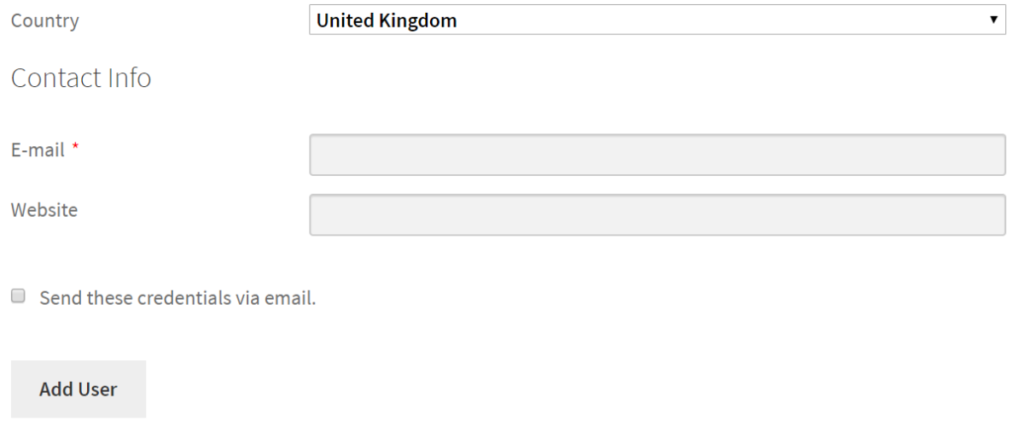Select the United Kingdom text in combo box
The height and width of the screenshot is (445, 1024).
pos(386,20)
